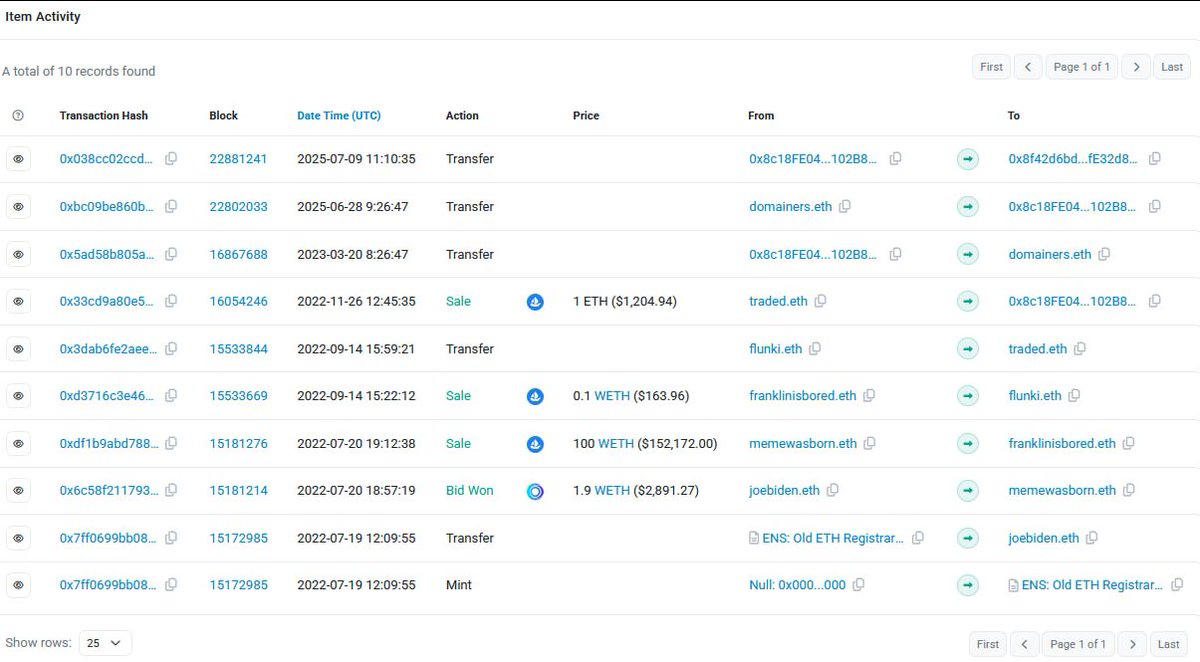
Task: Click the green transfer arrow between domainers.eth and 0x8c18FE04
Action: pyautogui.click(x=967, y=206)
